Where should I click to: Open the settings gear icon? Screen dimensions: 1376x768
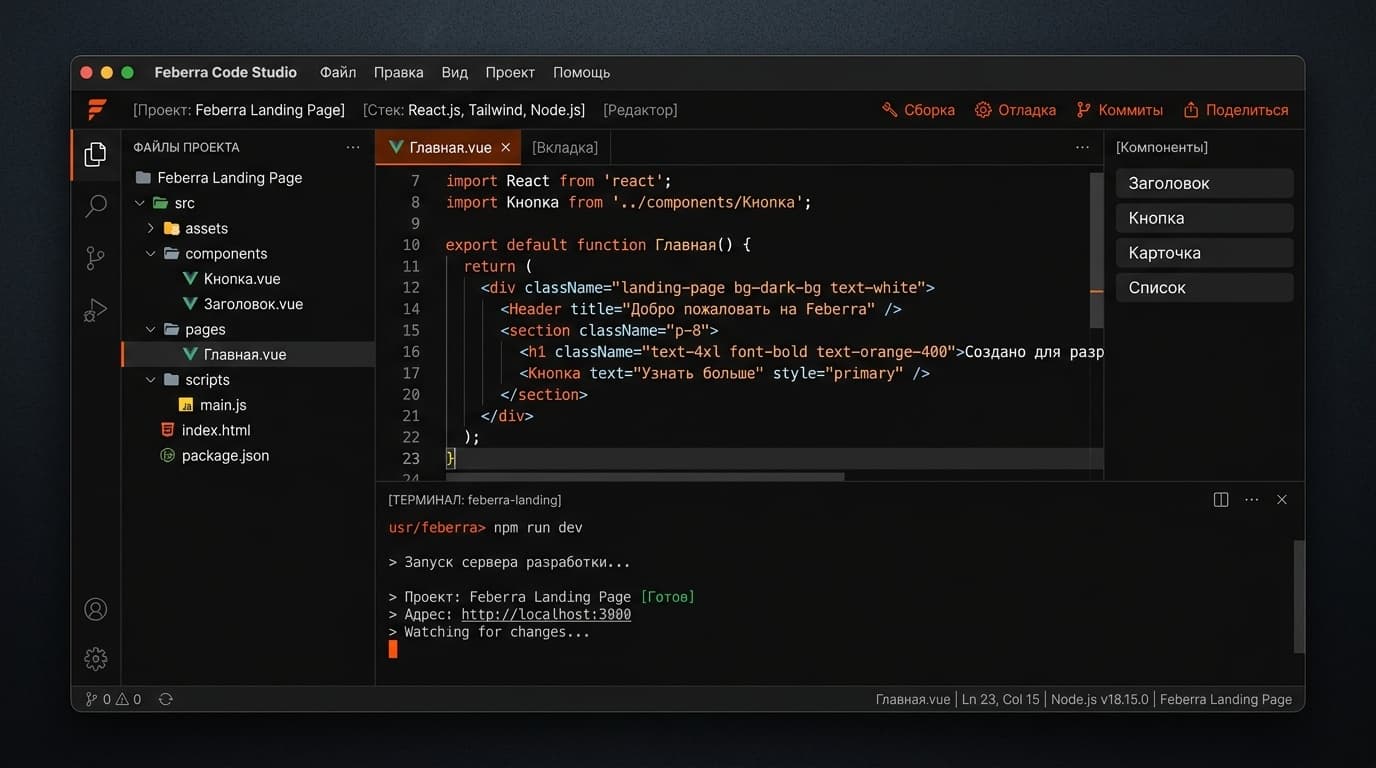point(95,658)
